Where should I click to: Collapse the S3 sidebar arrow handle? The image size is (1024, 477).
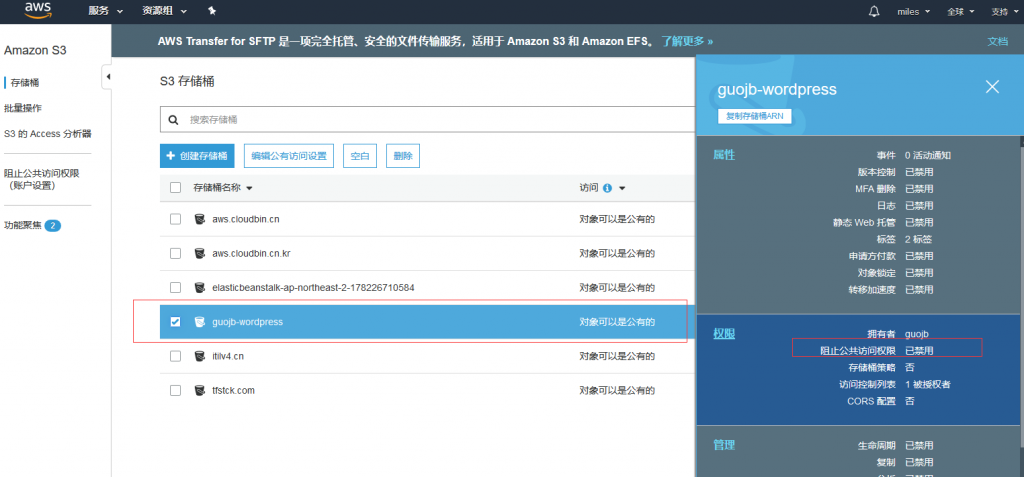[108, 76]
